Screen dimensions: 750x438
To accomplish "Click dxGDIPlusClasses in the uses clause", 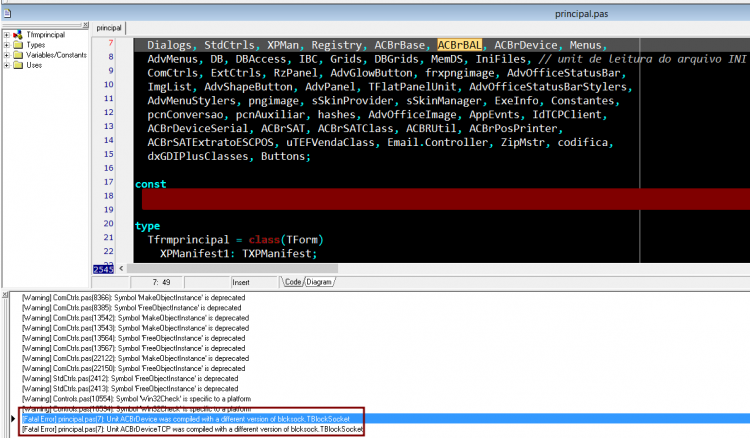I will coord(198,156).
